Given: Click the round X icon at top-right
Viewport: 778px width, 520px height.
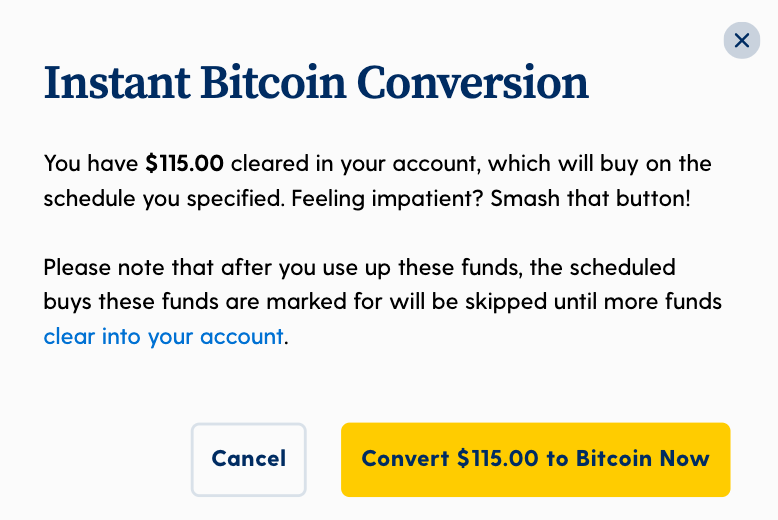Looking at the screenshot, I should pyautogui.click(x=741, y=40).
